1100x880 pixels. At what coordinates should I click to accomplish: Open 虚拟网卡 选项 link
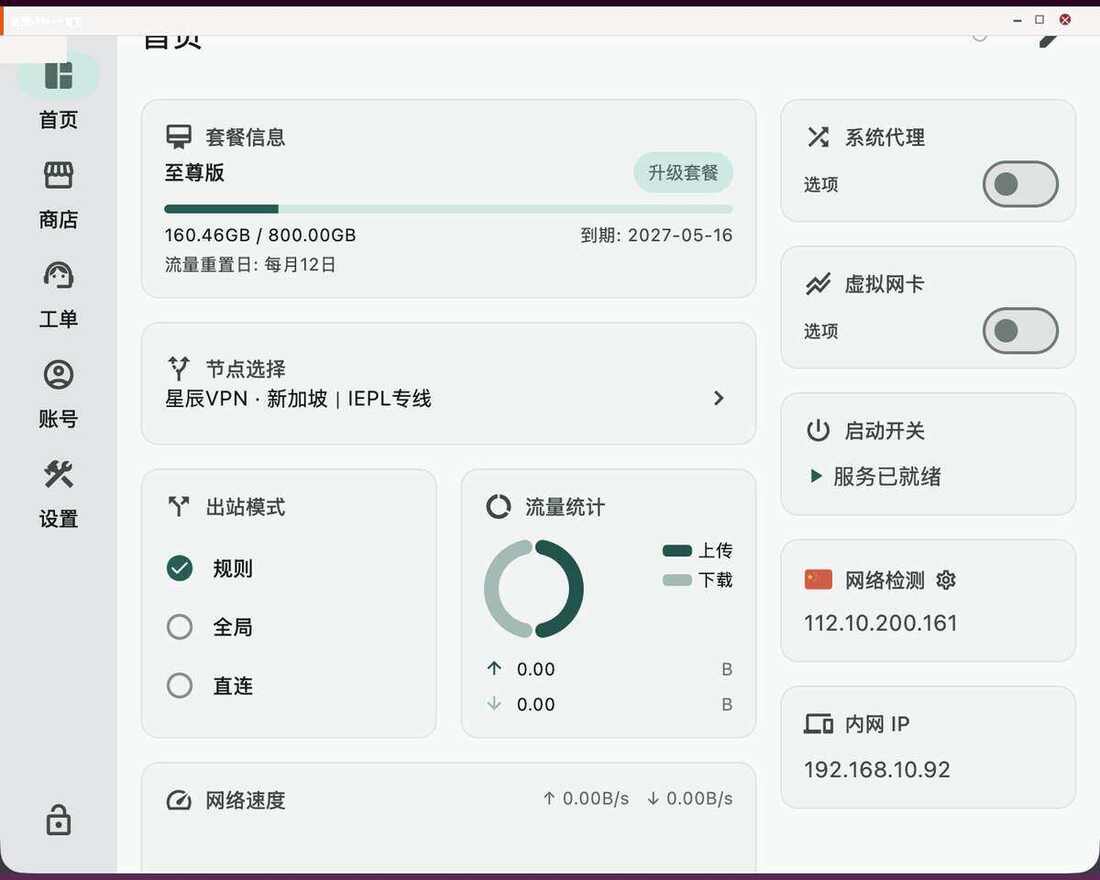pyautogui.click(x=821, y=331)
